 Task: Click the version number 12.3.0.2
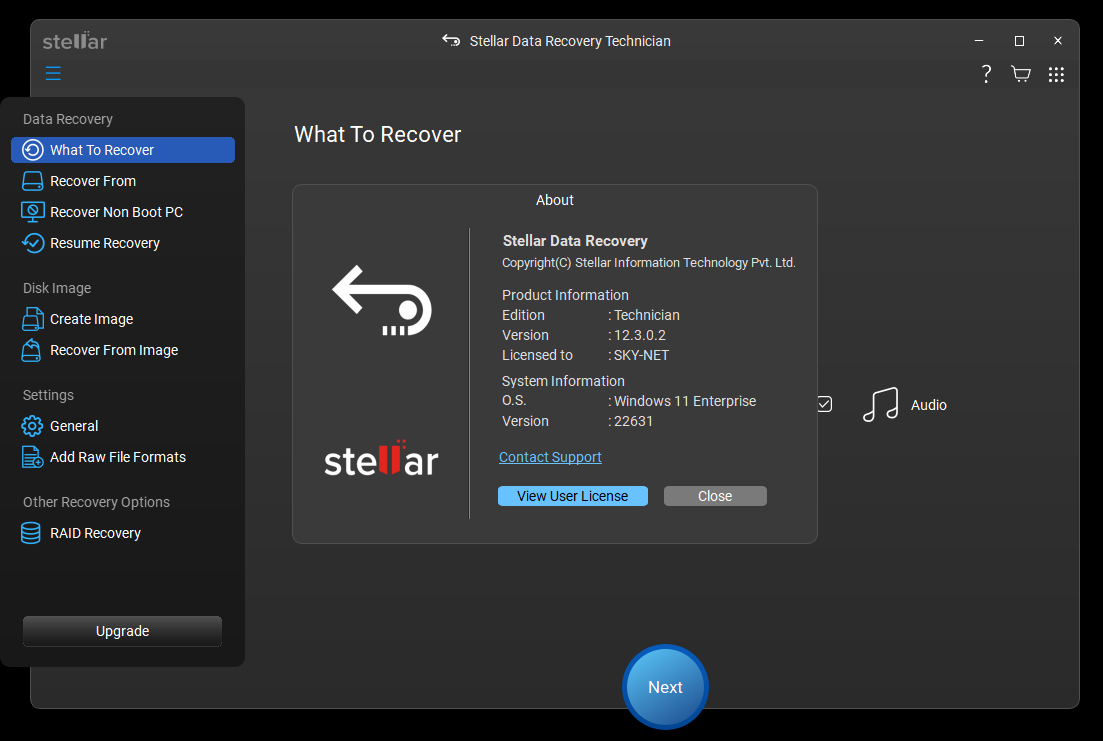tap(639, 335)
